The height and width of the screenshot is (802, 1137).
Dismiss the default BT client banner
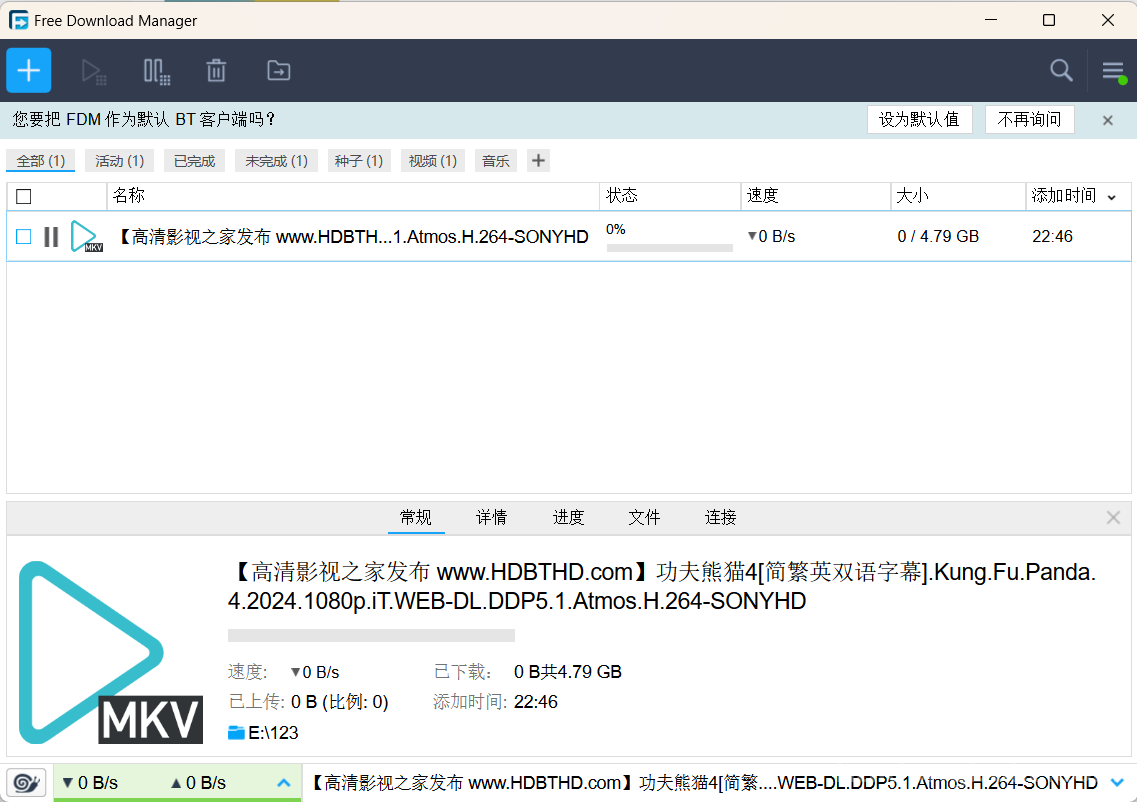click(x=1107, y=120)
